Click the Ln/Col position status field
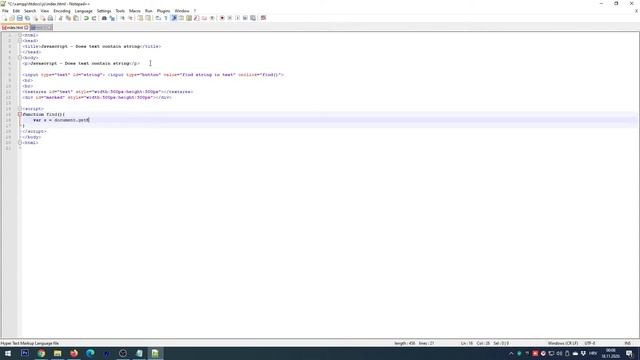Image resolution: width=640 pixels, height=360 pixels. (x=484, y=343)
